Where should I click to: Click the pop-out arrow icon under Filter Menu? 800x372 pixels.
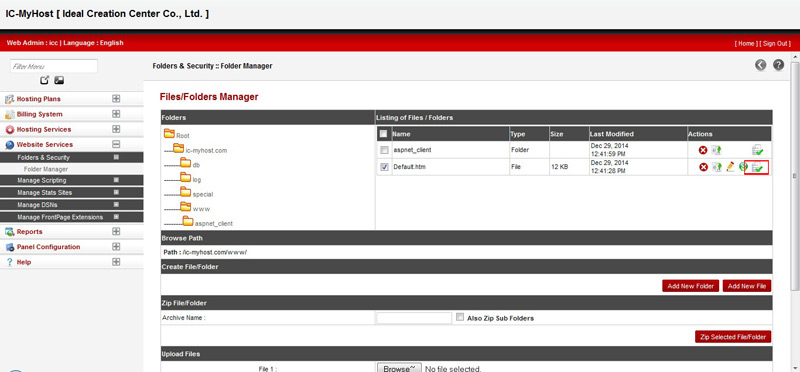(x=45, y=80)
